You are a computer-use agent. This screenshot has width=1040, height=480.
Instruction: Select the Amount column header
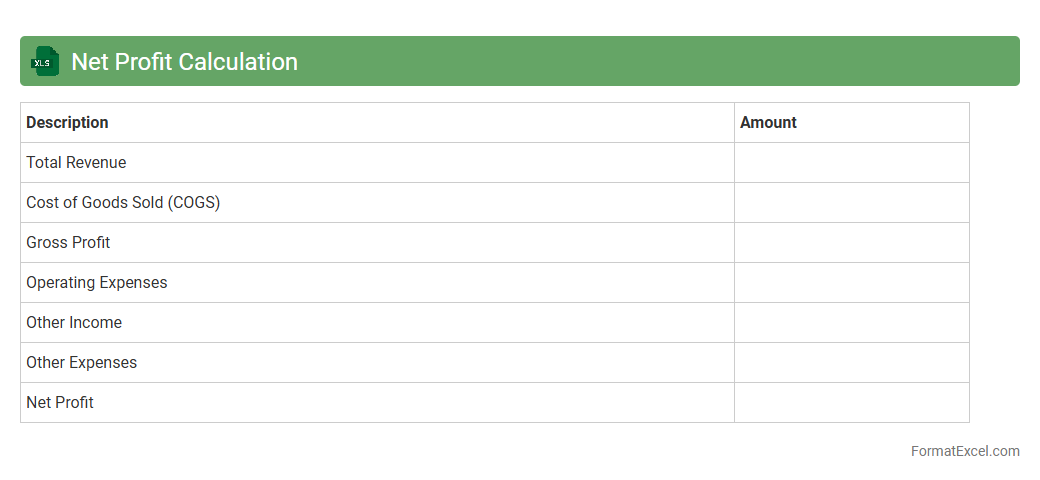(768, 123)
